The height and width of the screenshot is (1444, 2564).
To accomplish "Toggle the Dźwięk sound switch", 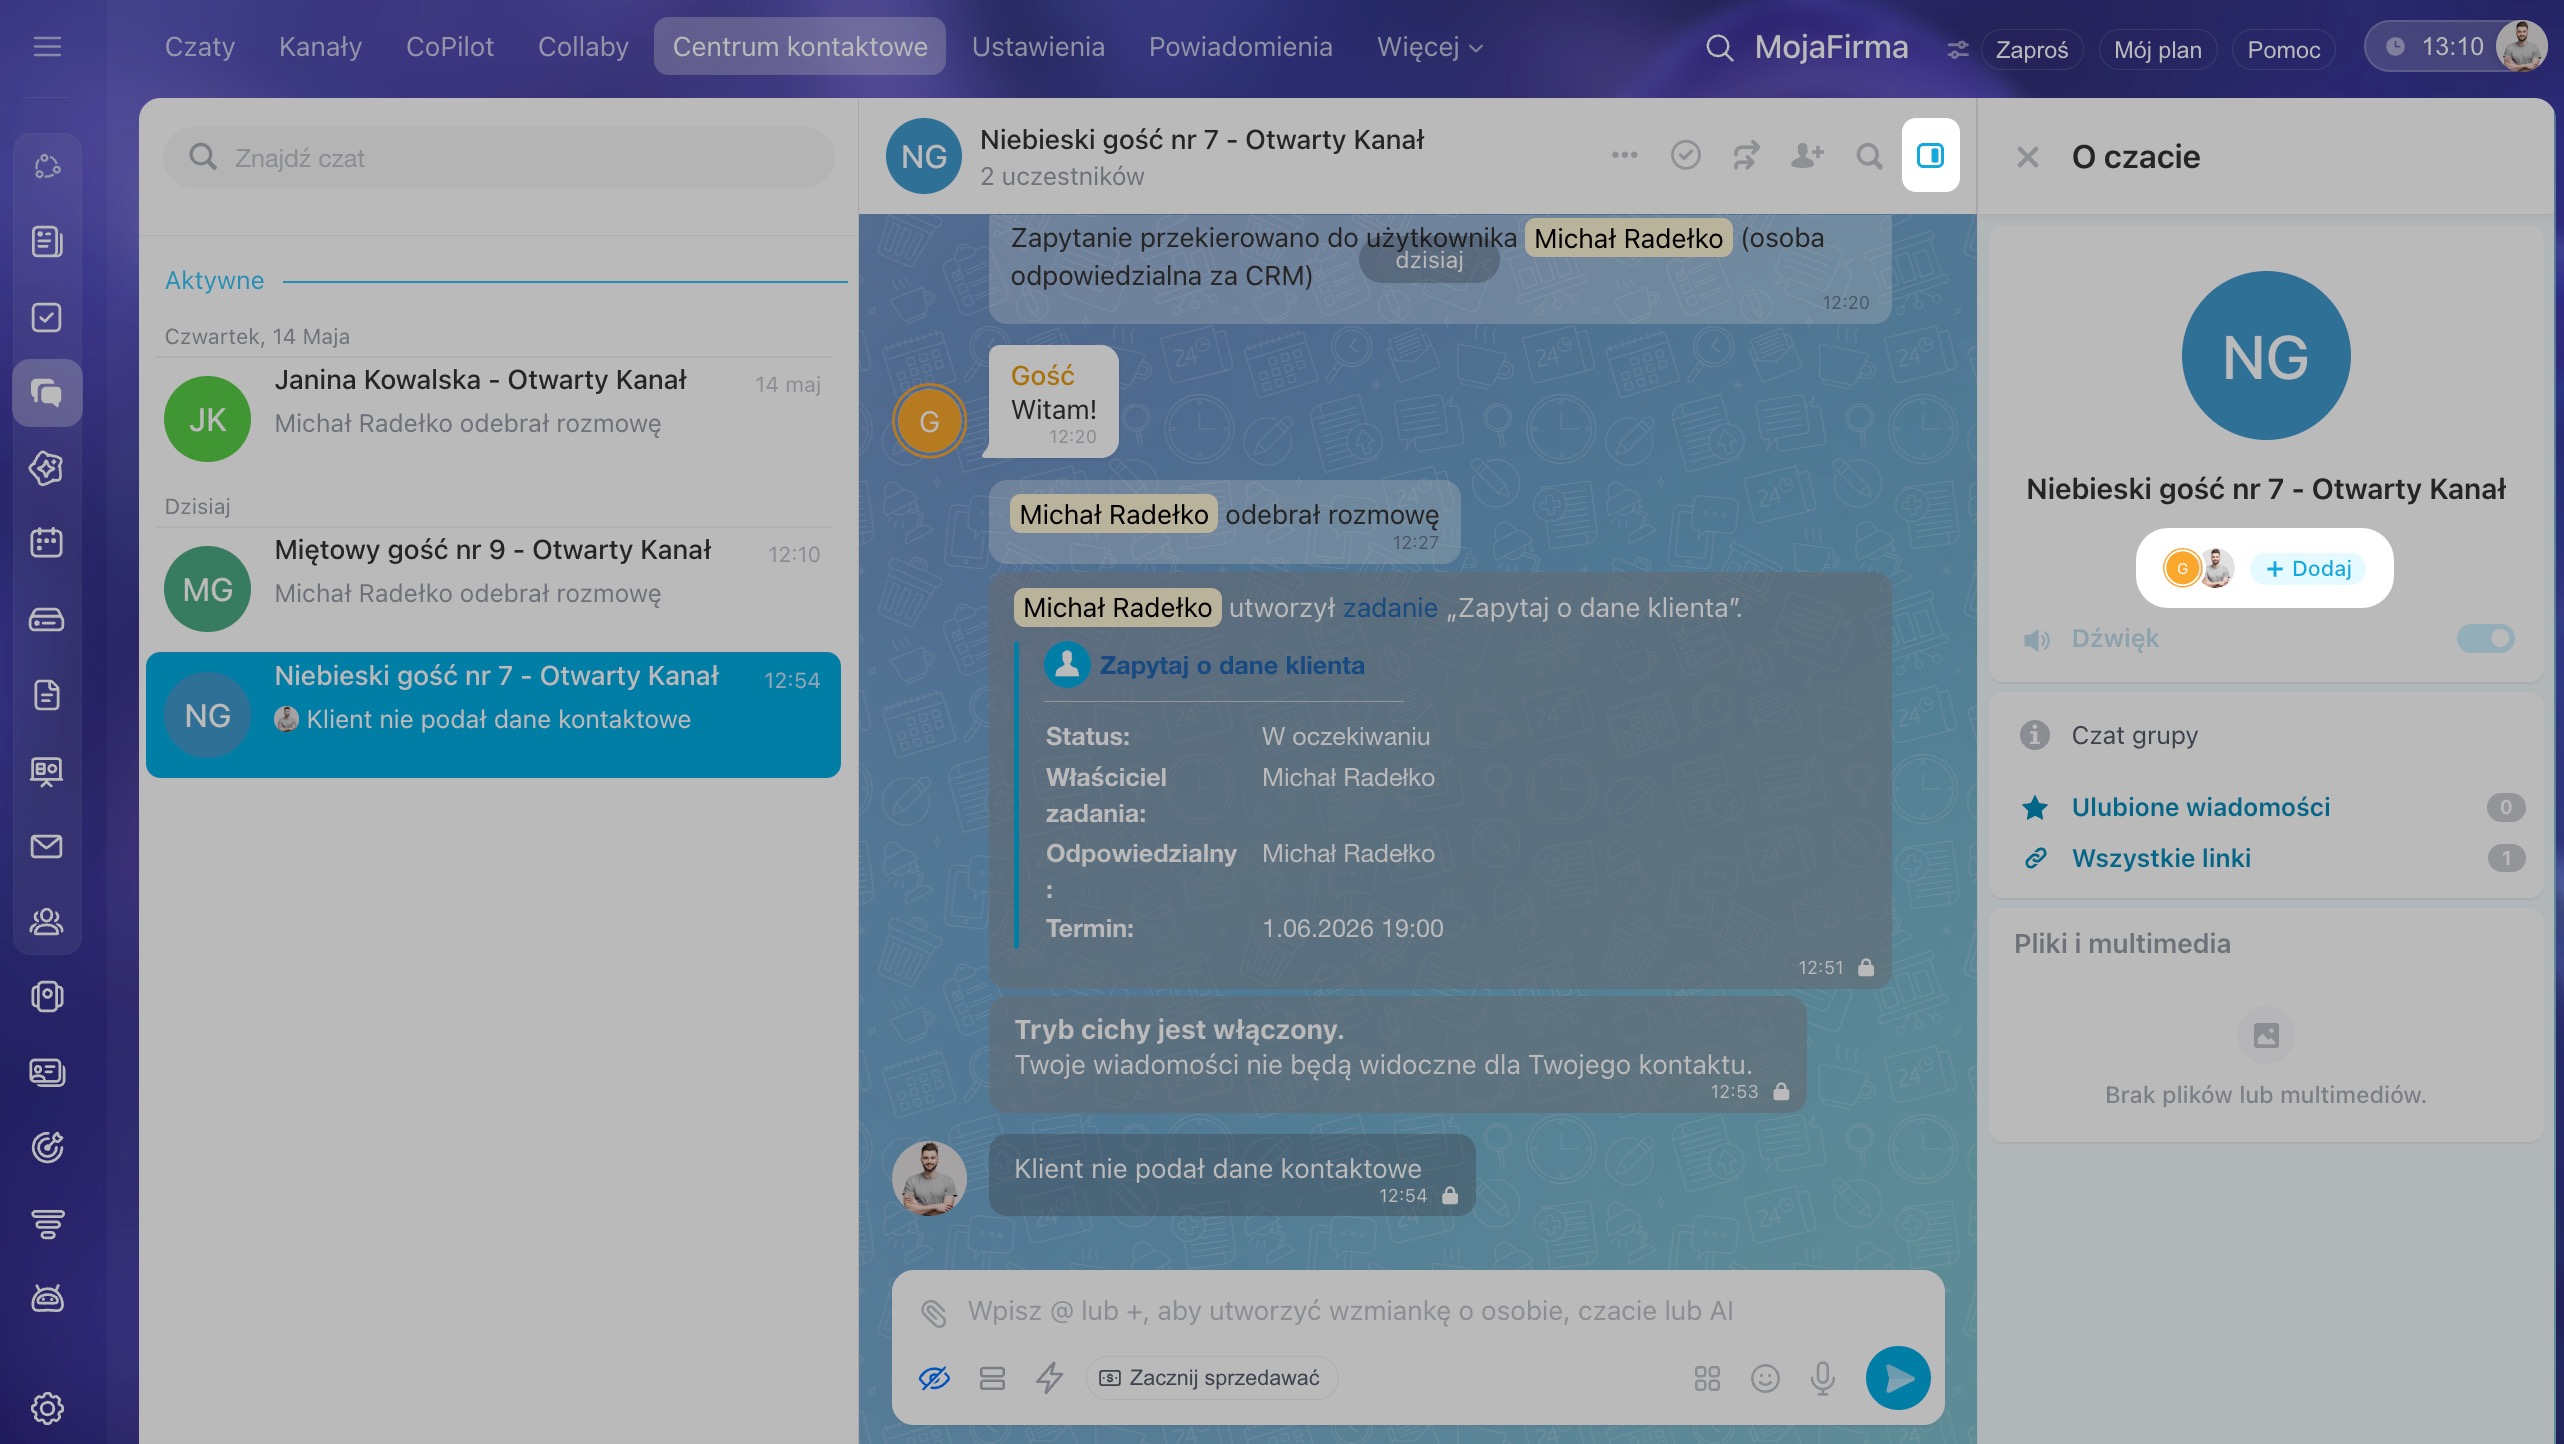I will [x=2485, y=638].
